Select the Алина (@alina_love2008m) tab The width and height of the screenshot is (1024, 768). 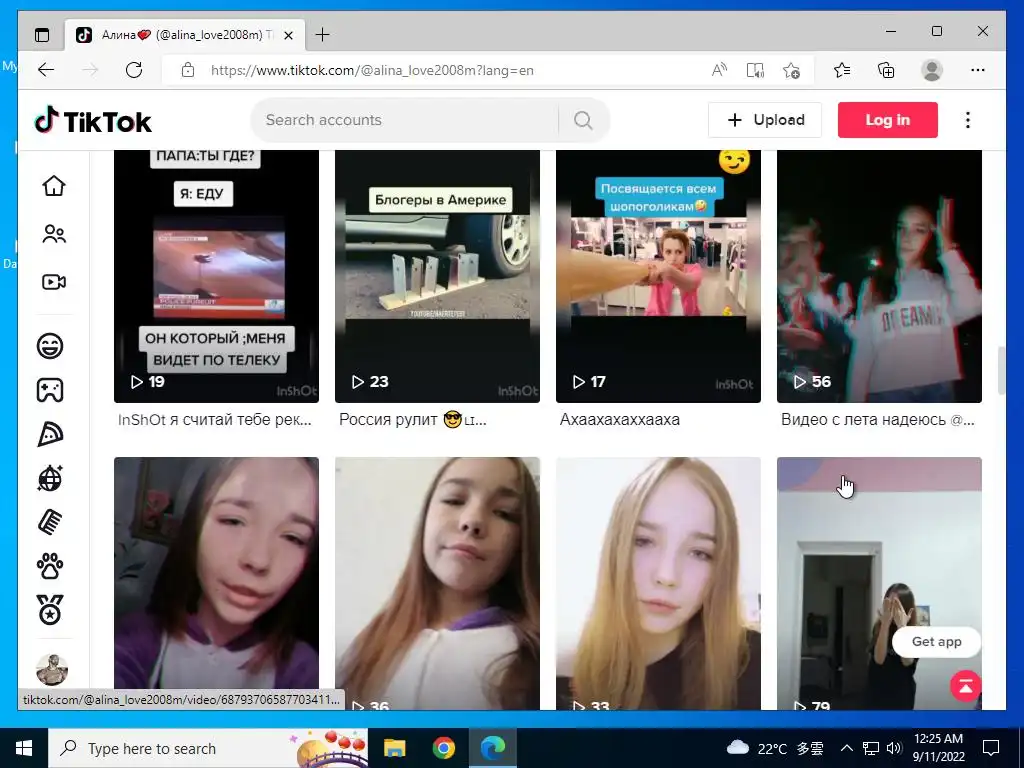184,35
